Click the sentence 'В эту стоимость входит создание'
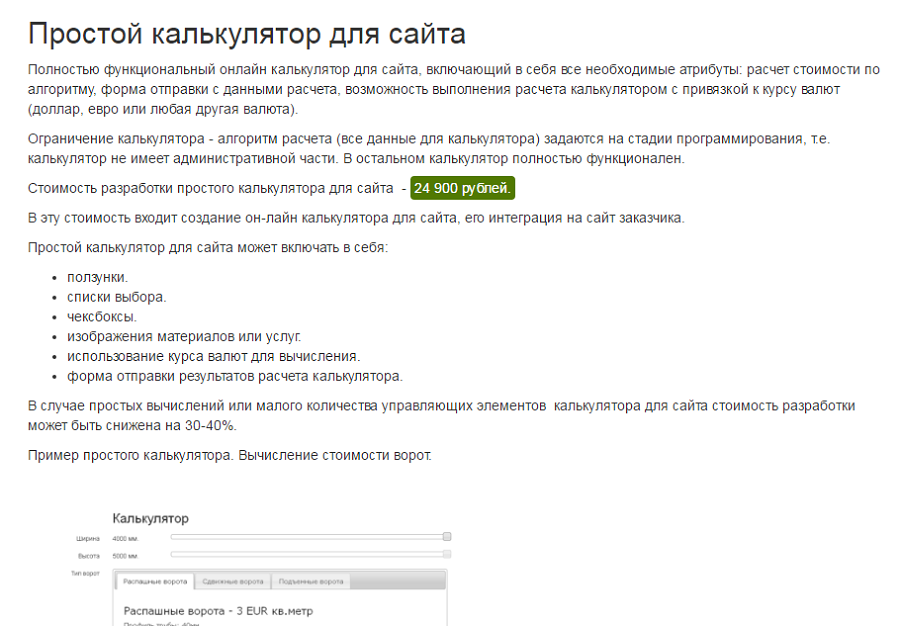Image resolution: width=900 pixels, height=626 pixels. pyautogui.click(x=356, y=218)
